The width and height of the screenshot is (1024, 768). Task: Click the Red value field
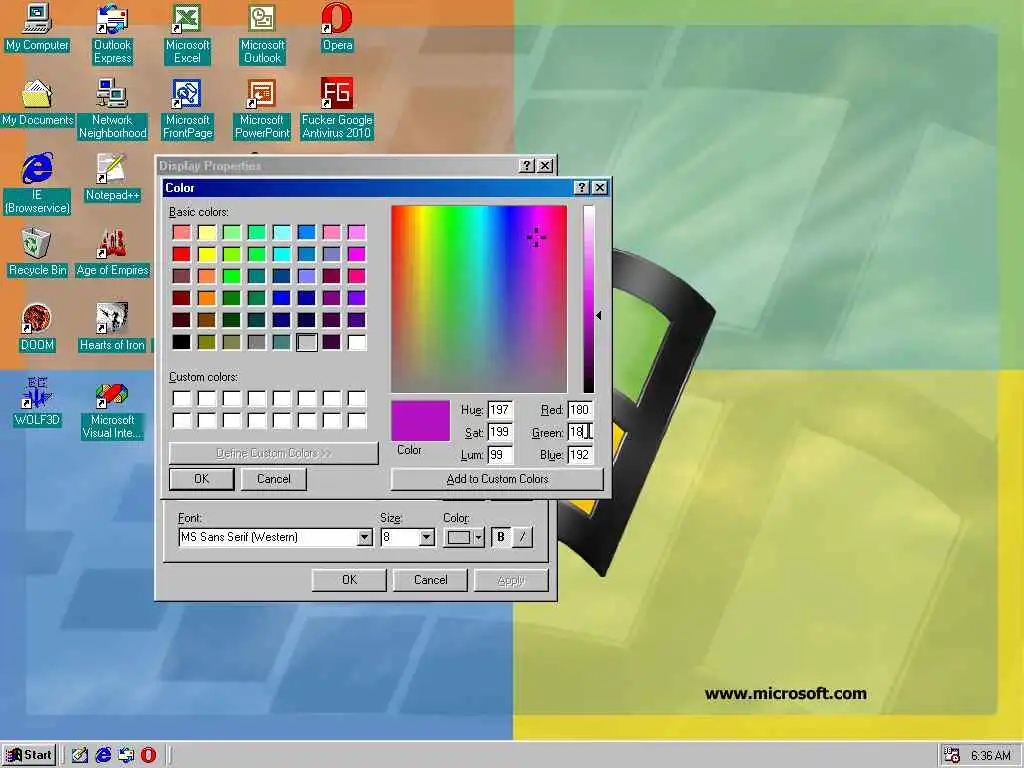pyautogui.click(x=580, y=410)
